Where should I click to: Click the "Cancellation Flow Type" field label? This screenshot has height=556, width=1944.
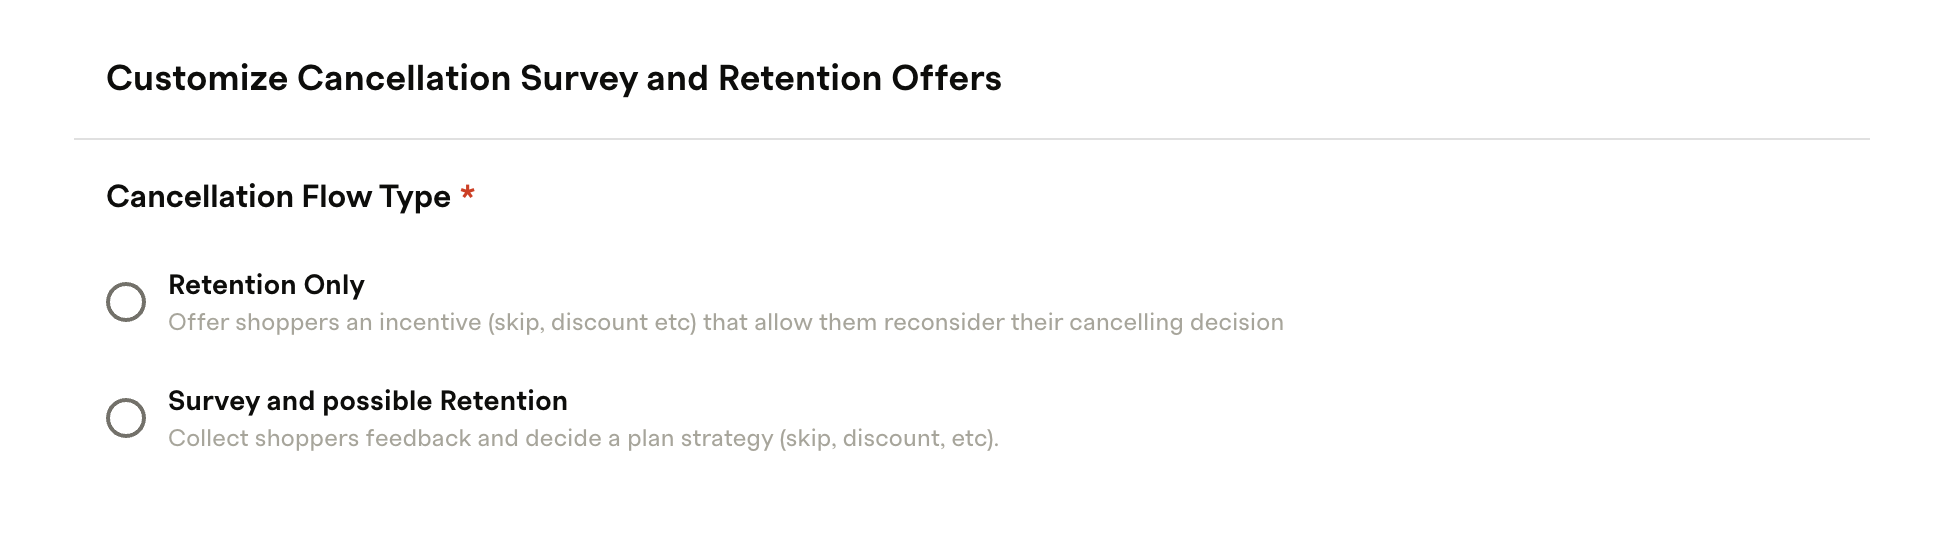pos(278,197)
